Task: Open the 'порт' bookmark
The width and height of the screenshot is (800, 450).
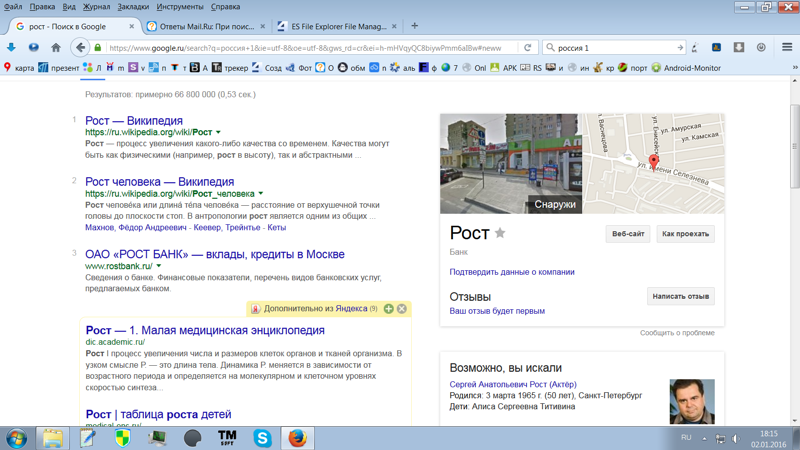Action: (632, 68)
